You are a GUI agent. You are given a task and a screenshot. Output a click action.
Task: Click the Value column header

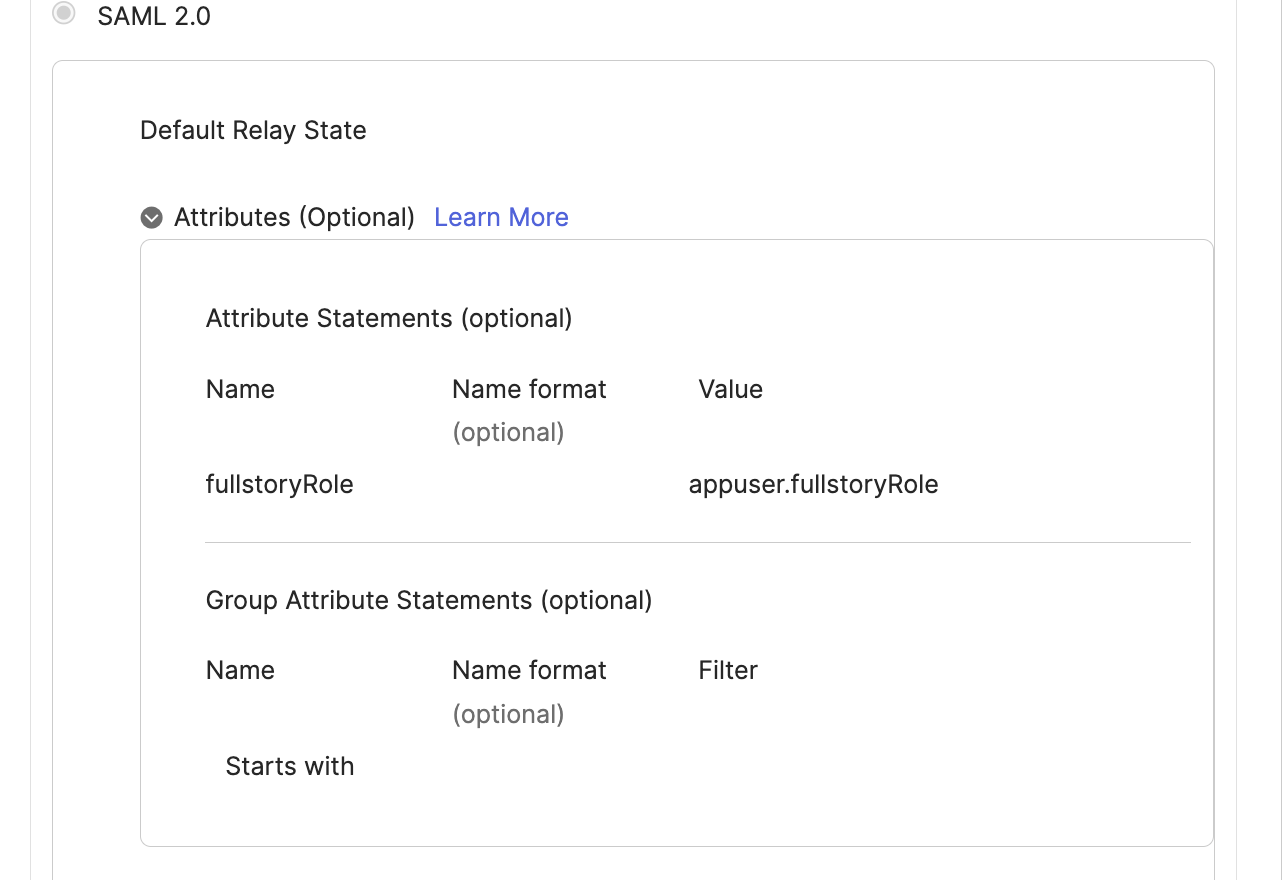(730, 389)
